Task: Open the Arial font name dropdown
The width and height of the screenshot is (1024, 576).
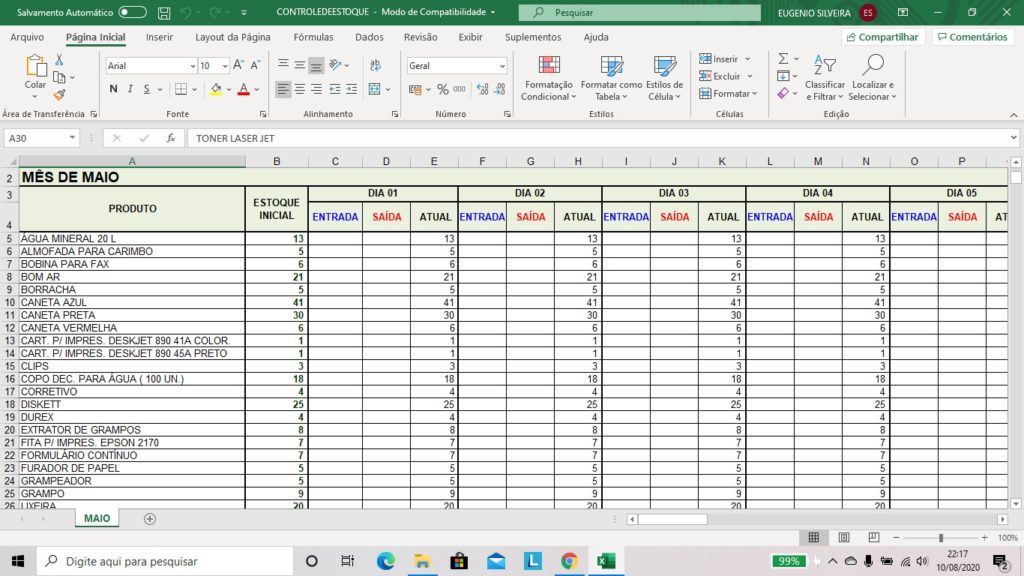Action: pyautogui.click(x=193, y=66)
